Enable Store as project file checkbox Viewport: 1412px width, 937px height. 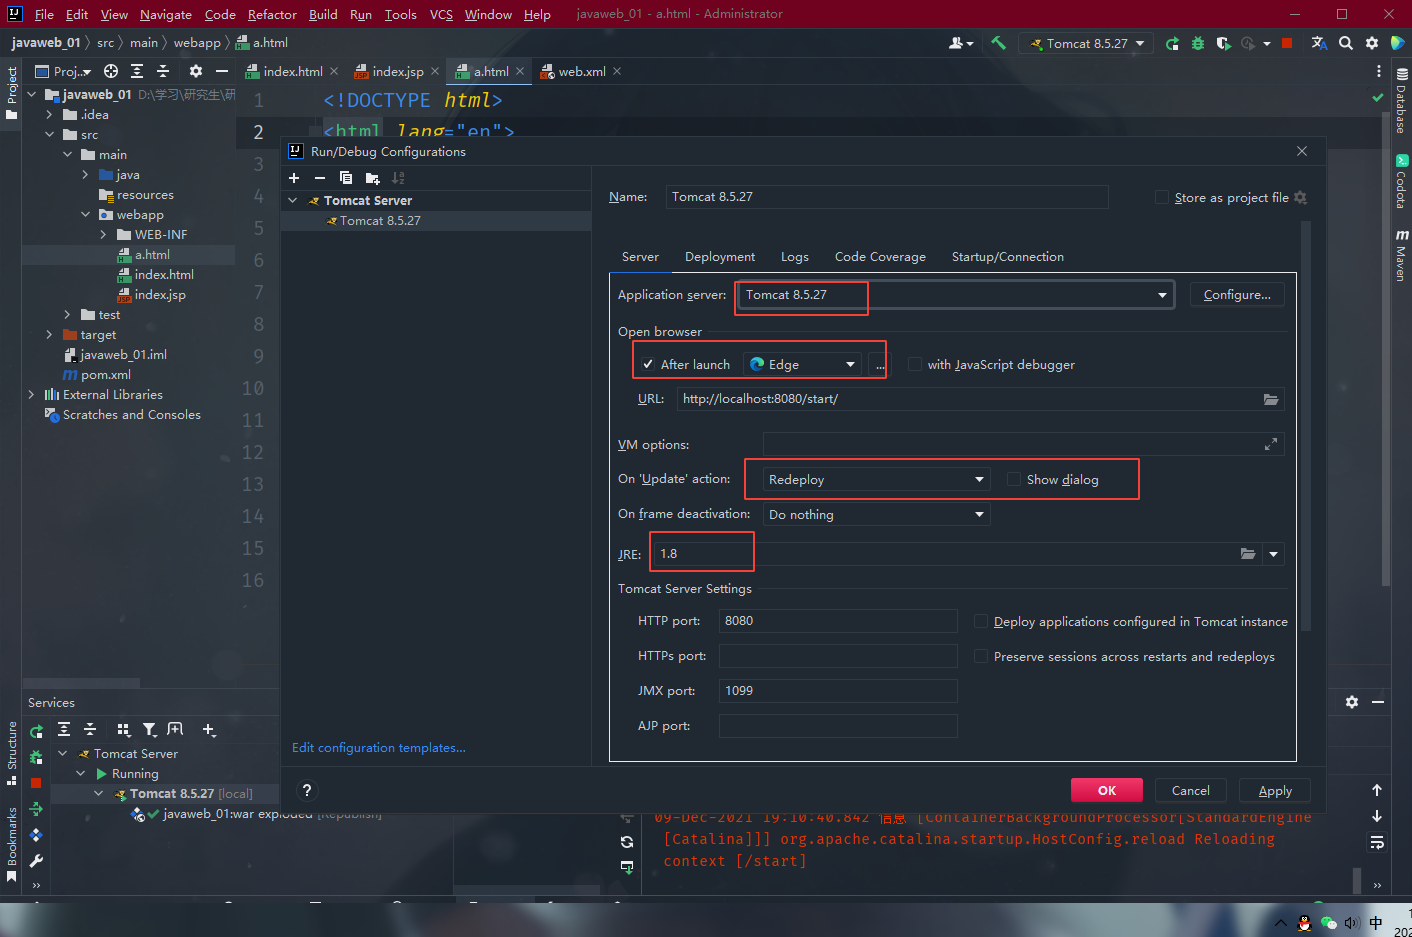tap(1162, 197)
